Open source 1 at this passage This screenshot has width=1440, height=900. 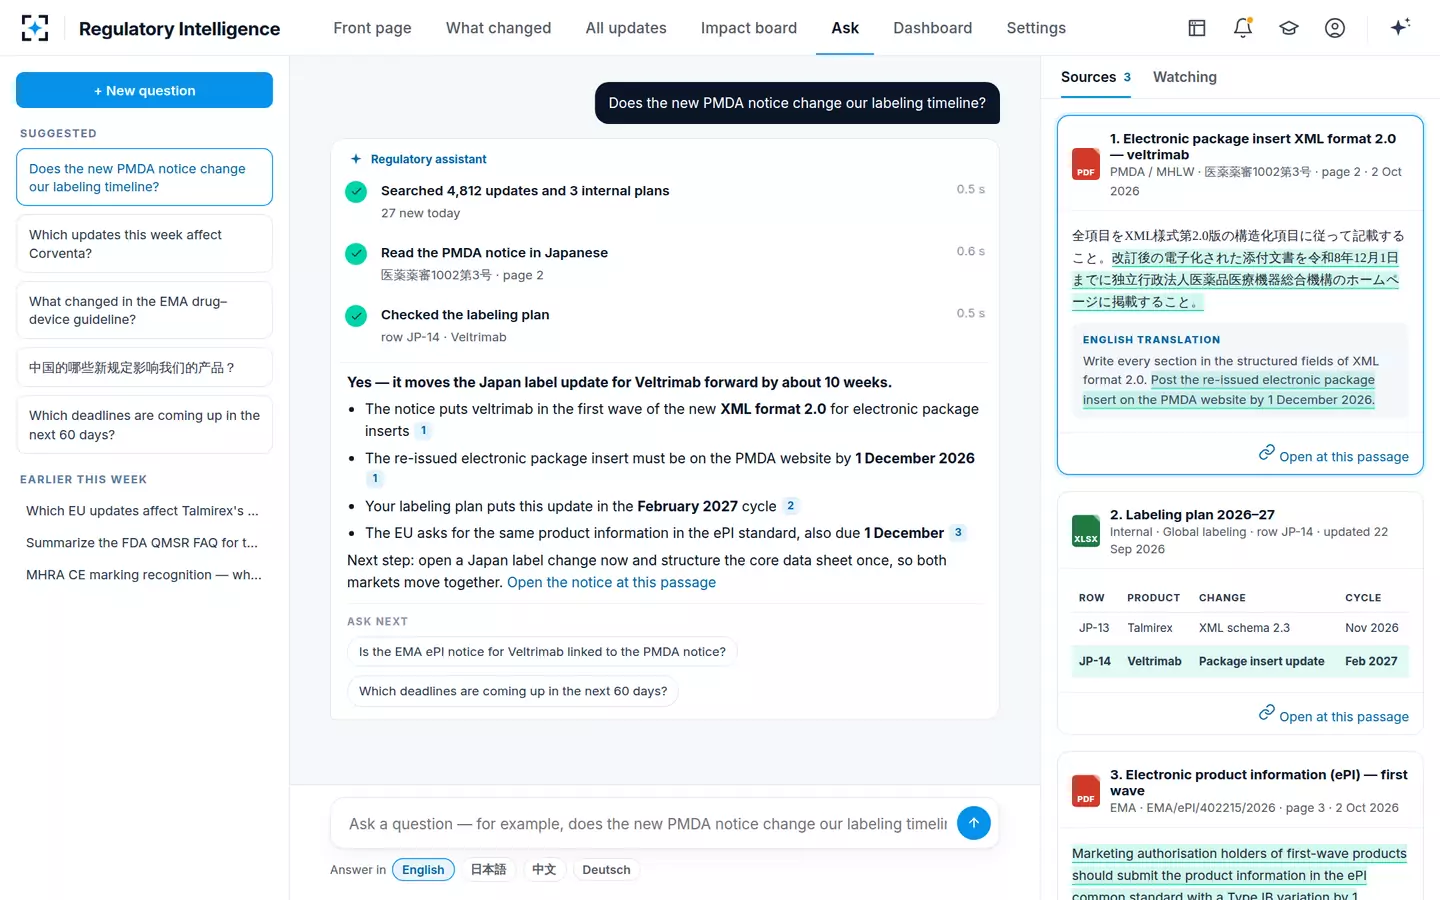point(1333,456)
